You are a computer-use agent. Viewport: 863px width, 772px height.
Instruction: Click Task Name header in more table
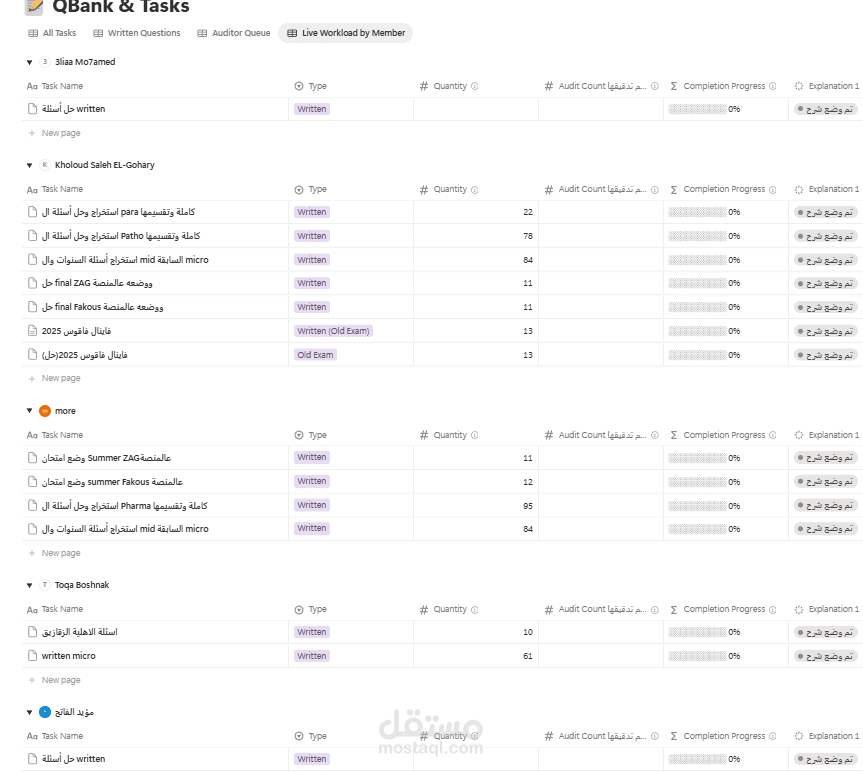pyautogui.click(x=55, y=435)
